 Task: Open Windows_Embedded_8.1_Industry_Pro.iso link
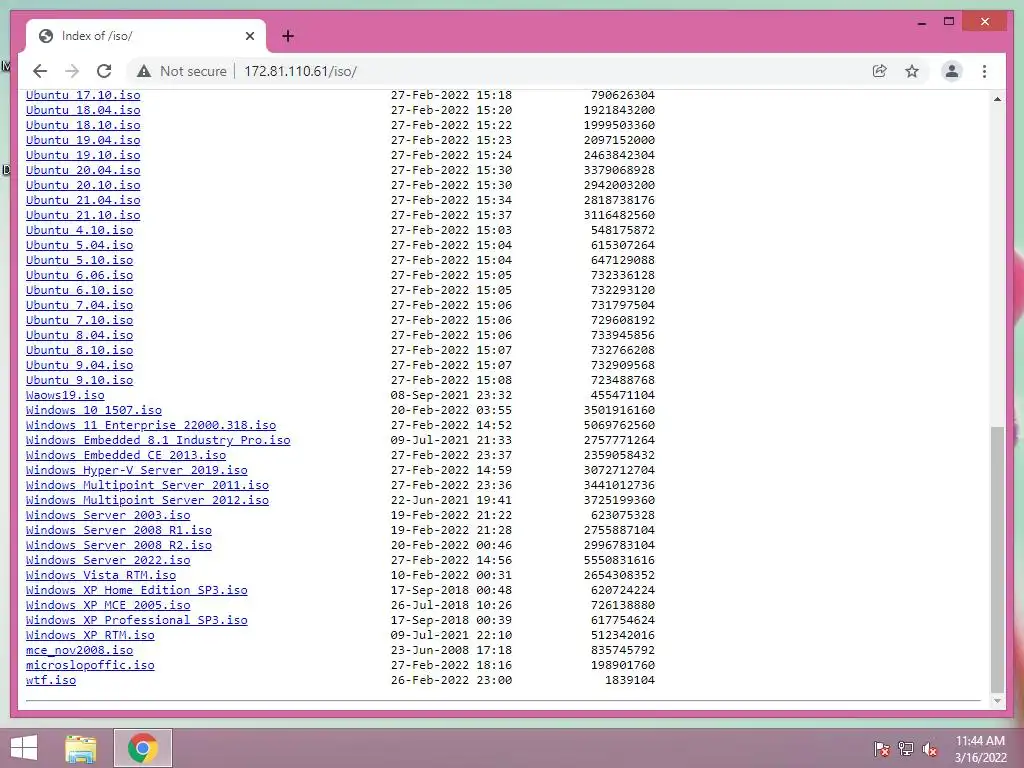click(x=158, y=440)
